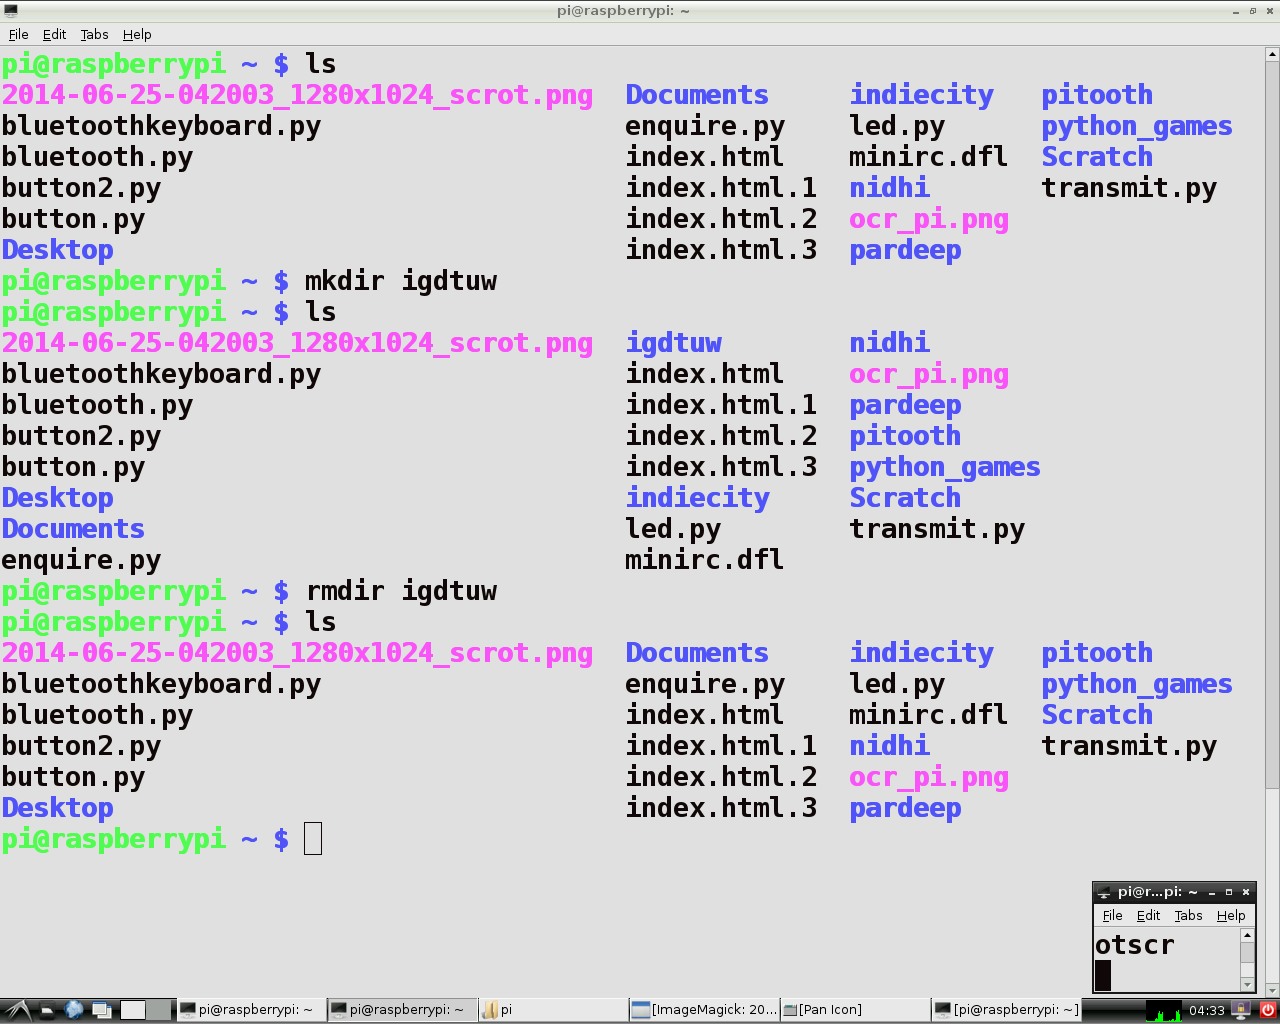Click the 'mkdir igdtuw' command line

(401, 281)
